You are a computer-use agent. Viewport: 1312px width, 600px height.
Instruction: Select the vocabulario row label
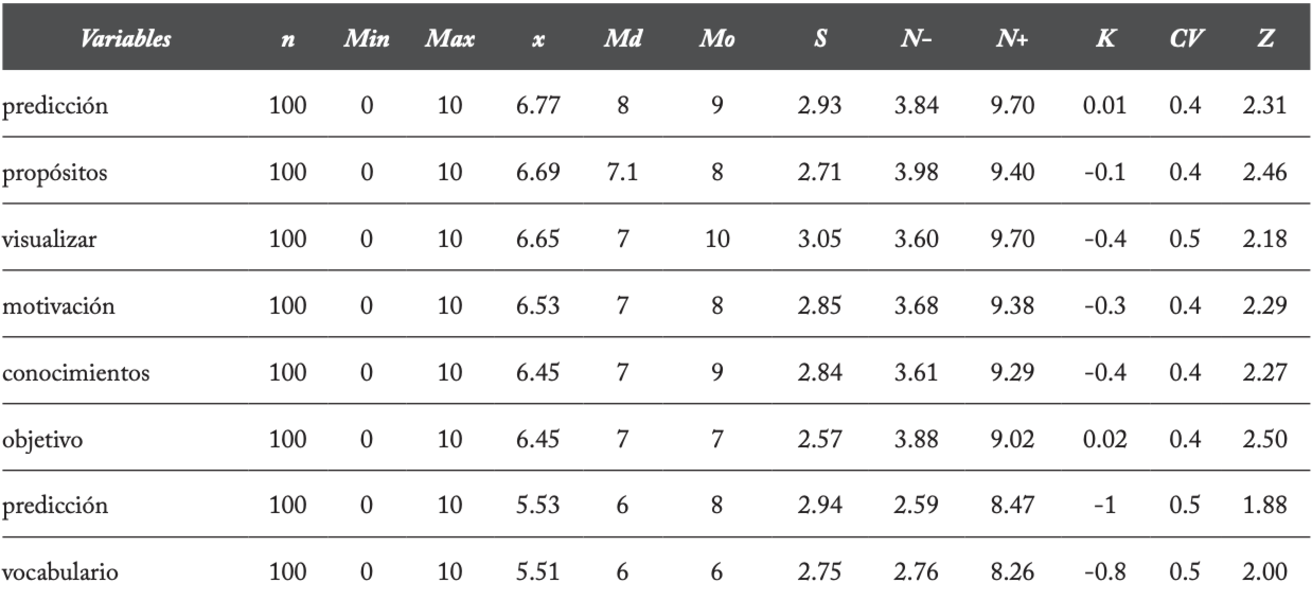tap(58, 573)
